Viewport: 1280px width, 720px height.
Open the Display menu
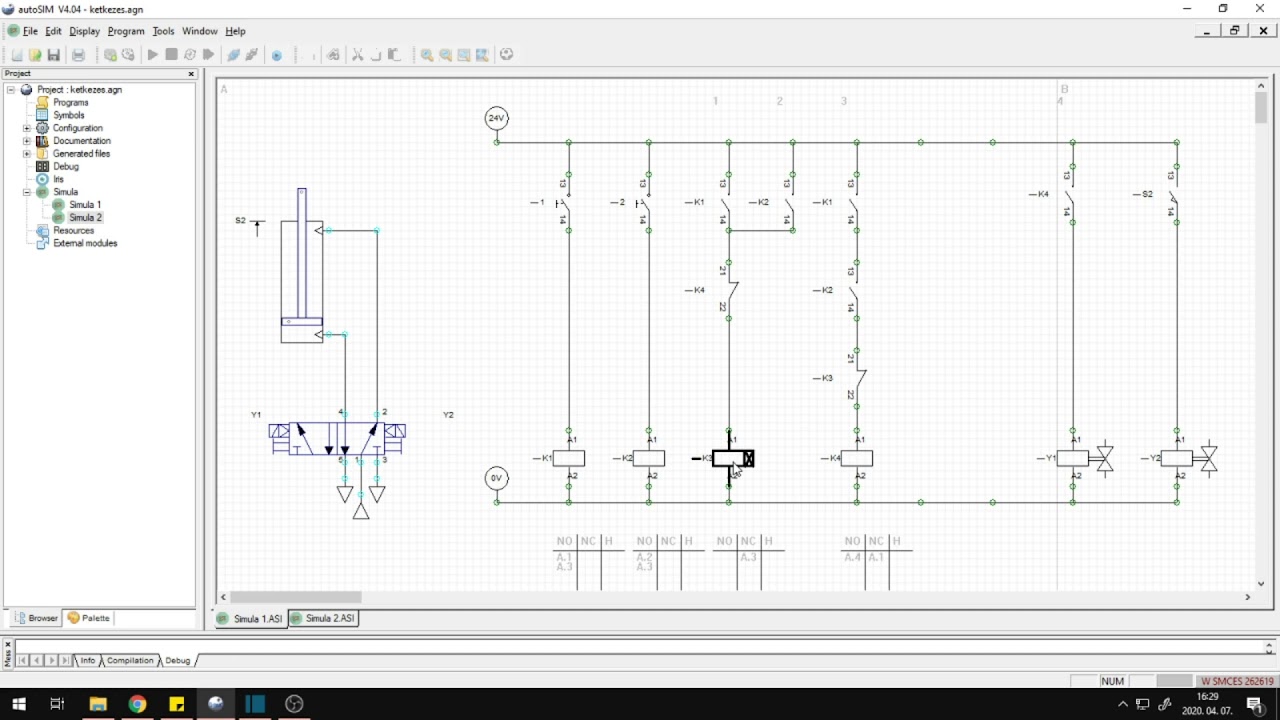pyautogui.click(x=84, y=31)
